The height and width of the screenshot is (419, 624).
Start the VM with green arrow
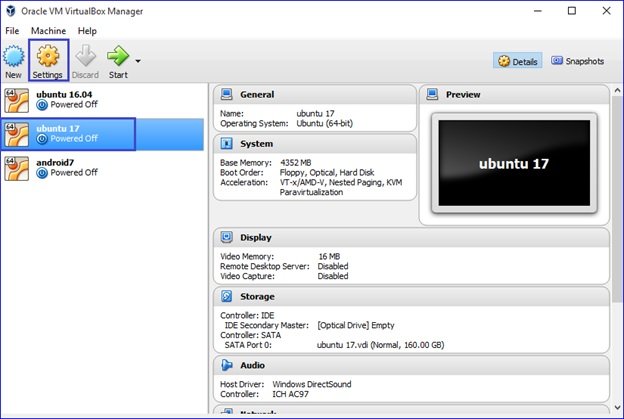pos(118,56)
